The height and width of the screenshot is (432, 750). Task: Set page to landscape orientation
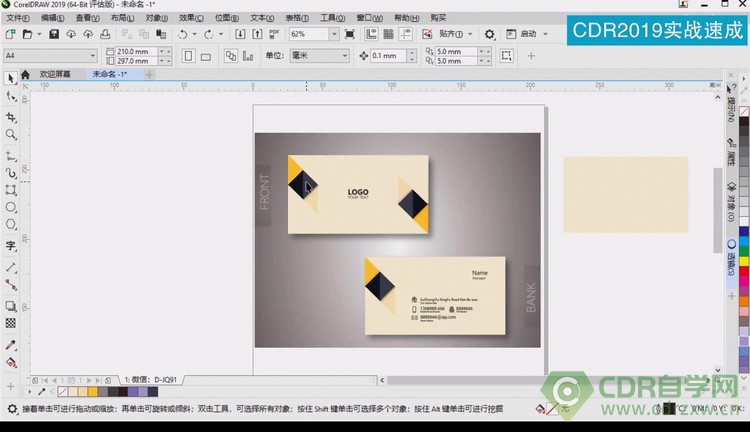click(x=206, y=56)
